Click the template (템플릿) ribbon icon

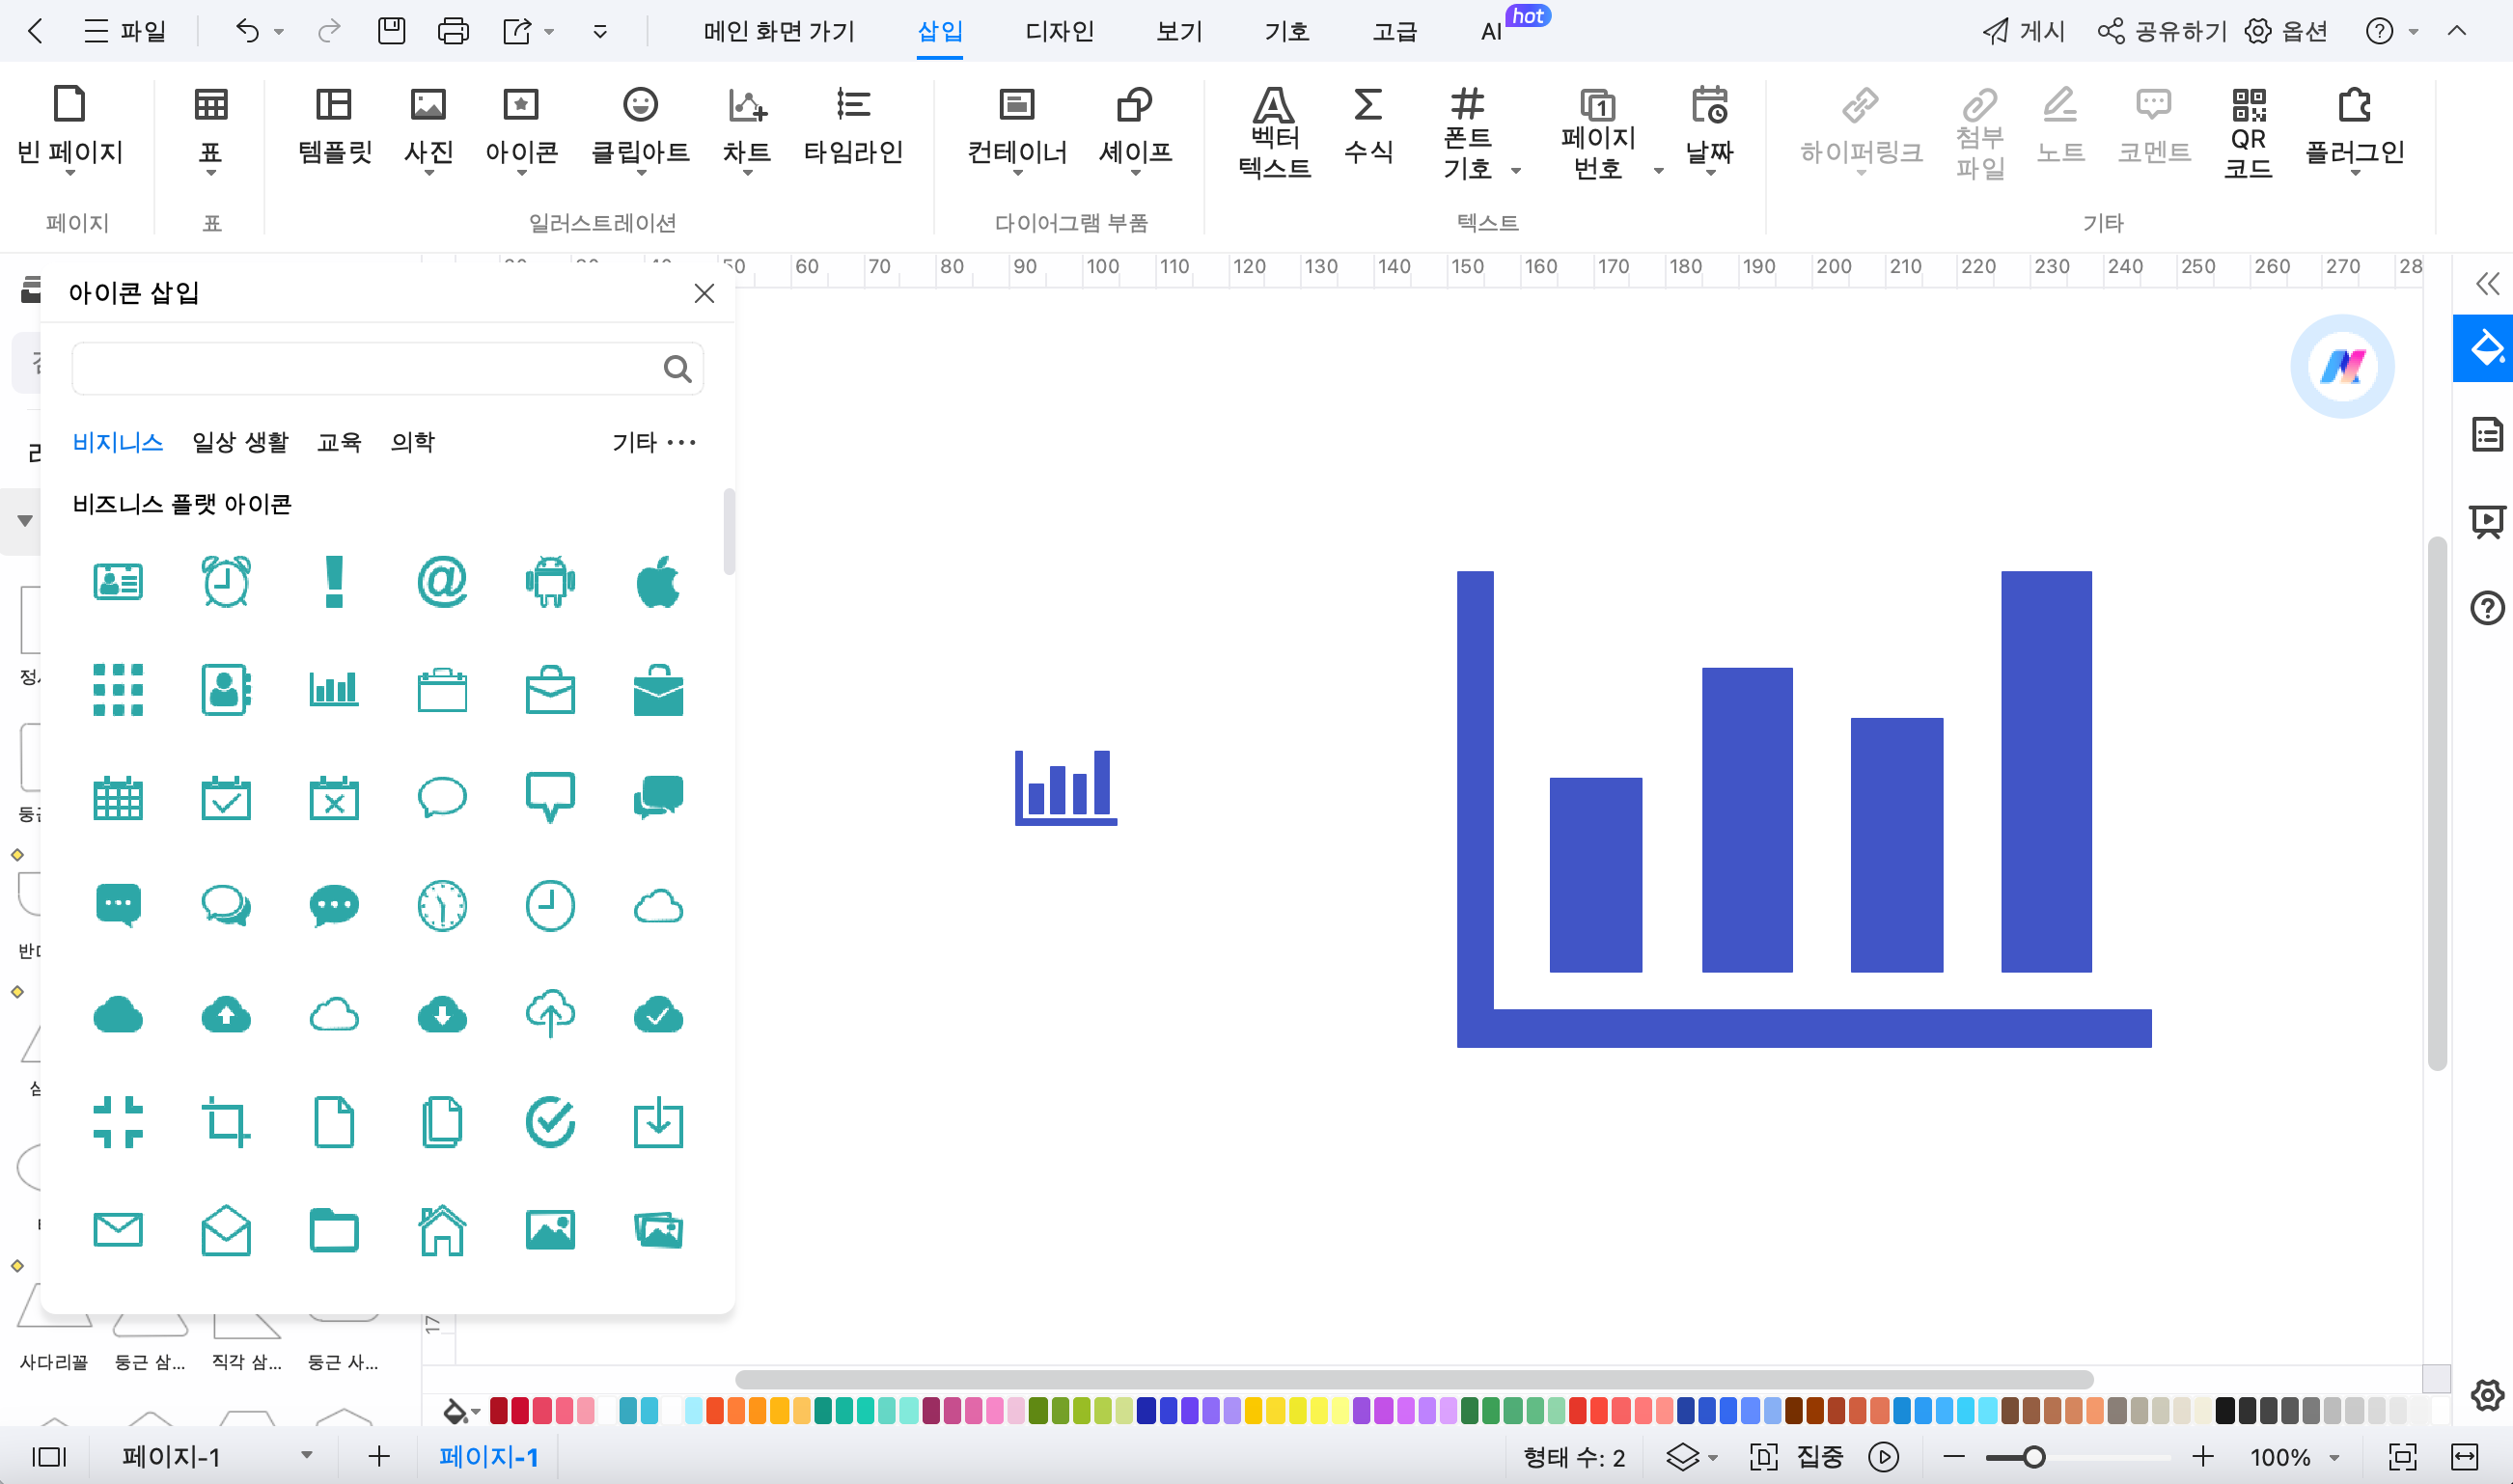(334, 125)
